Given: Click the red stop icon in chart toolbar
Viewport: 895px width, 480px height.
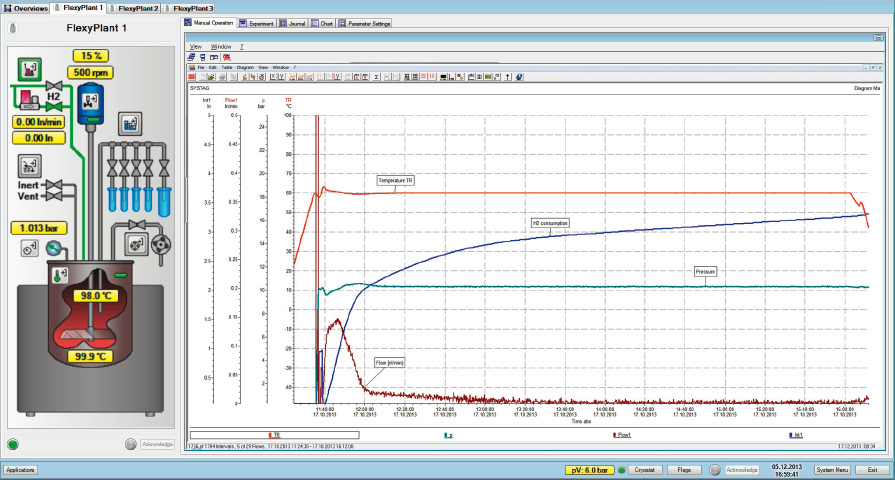Looking at the screenshot, I should point(192,76).
